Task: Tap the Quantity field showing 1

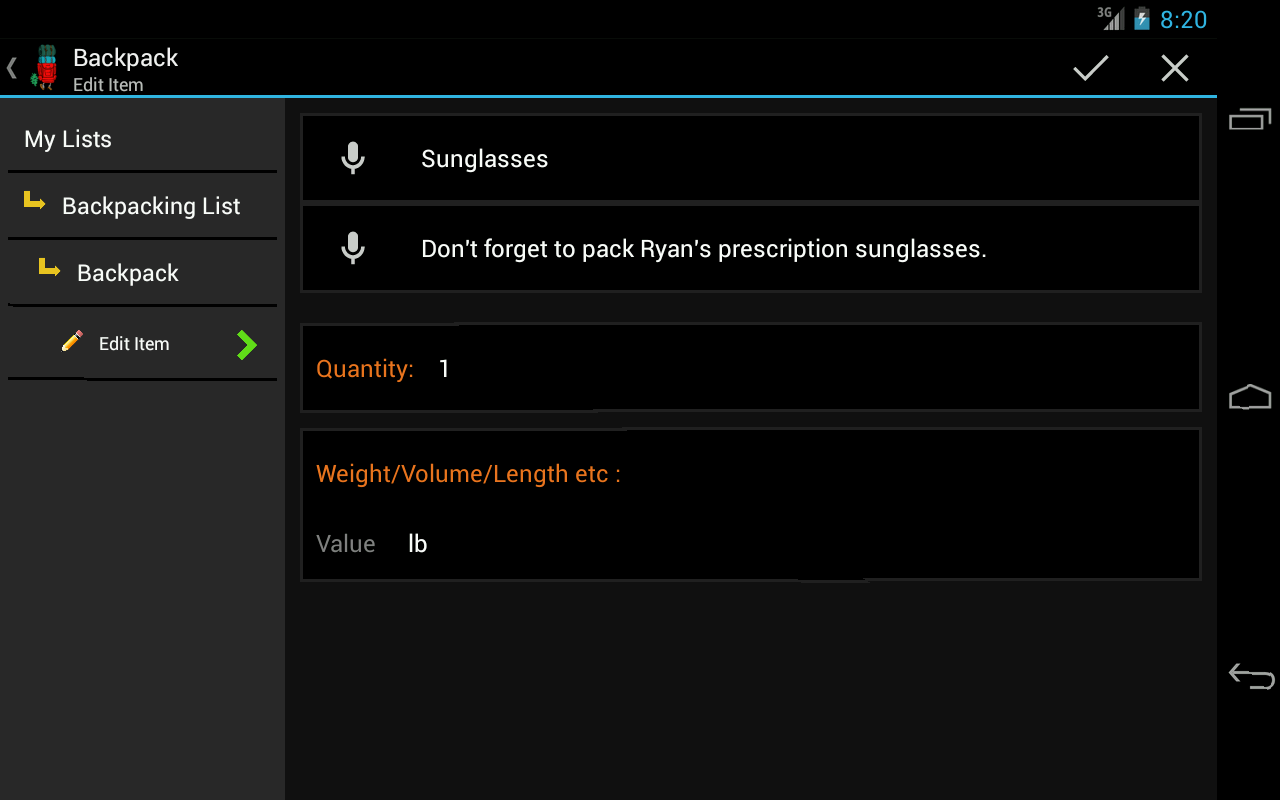Action: tap(751, 367)
